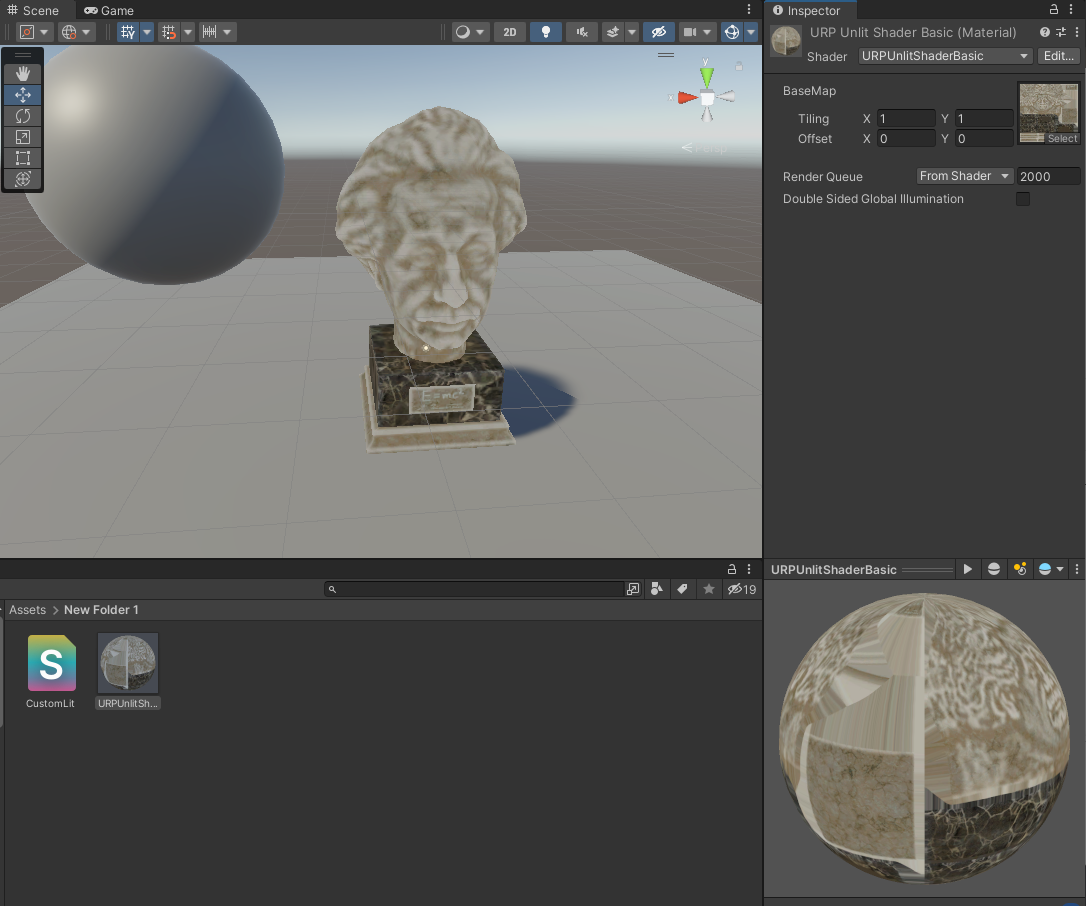Click New Folder 1 in breadcrumb

(x=101, y=610)
